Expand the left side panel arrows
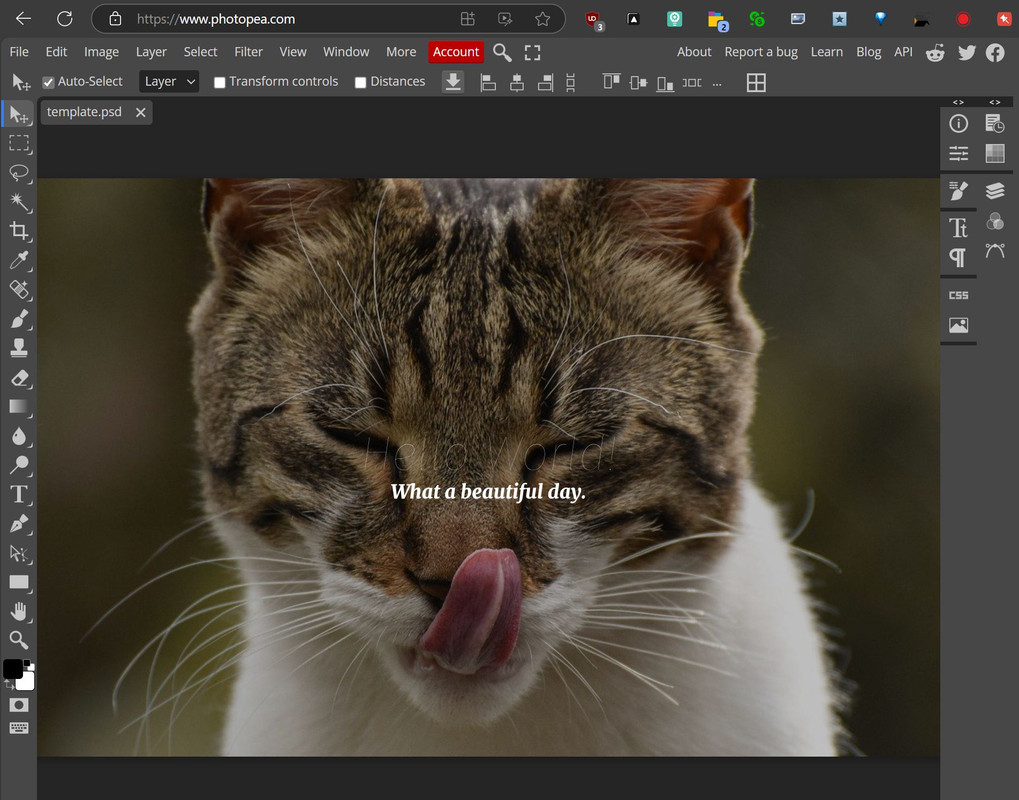 coord(958,102)
